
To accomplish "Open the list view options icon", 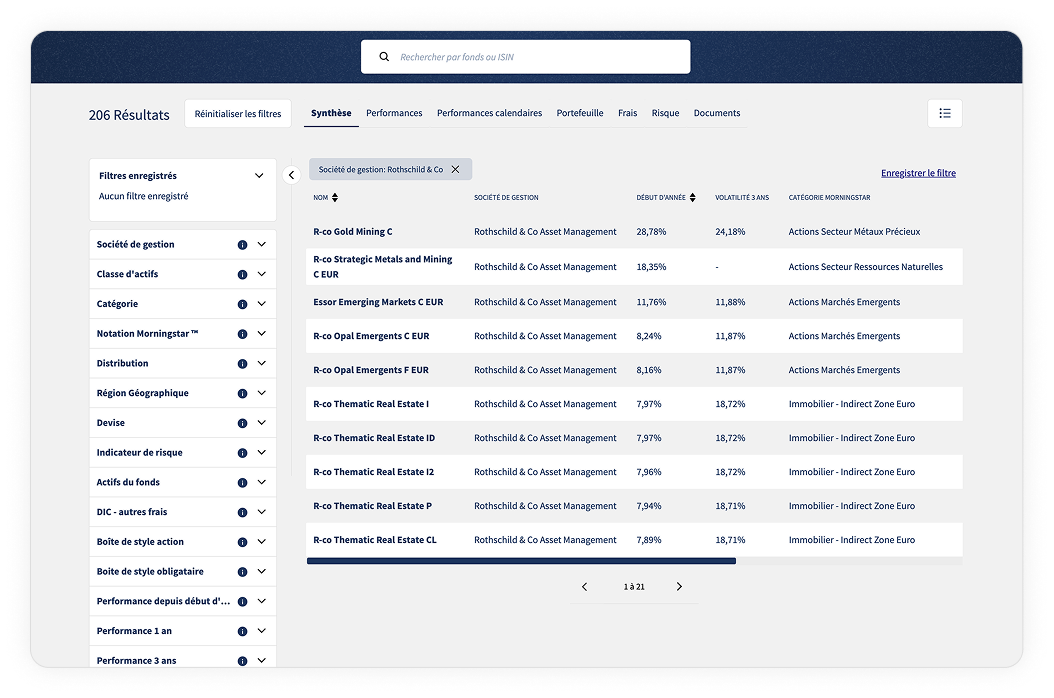I will (944, 114).
